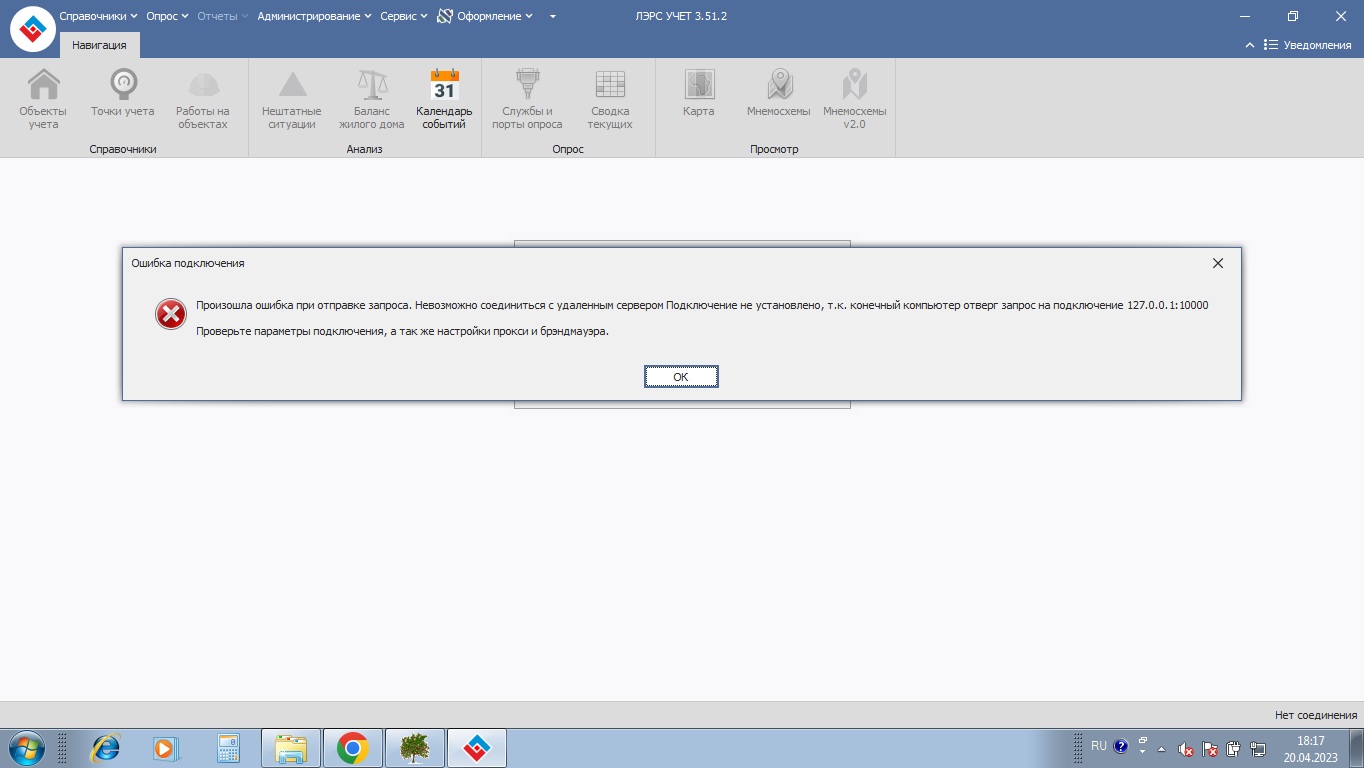The height and width of the screenshot is (768, 1364).
Task: Close the Ошибка подключения dialog
Action: [x=1217, y=263]
